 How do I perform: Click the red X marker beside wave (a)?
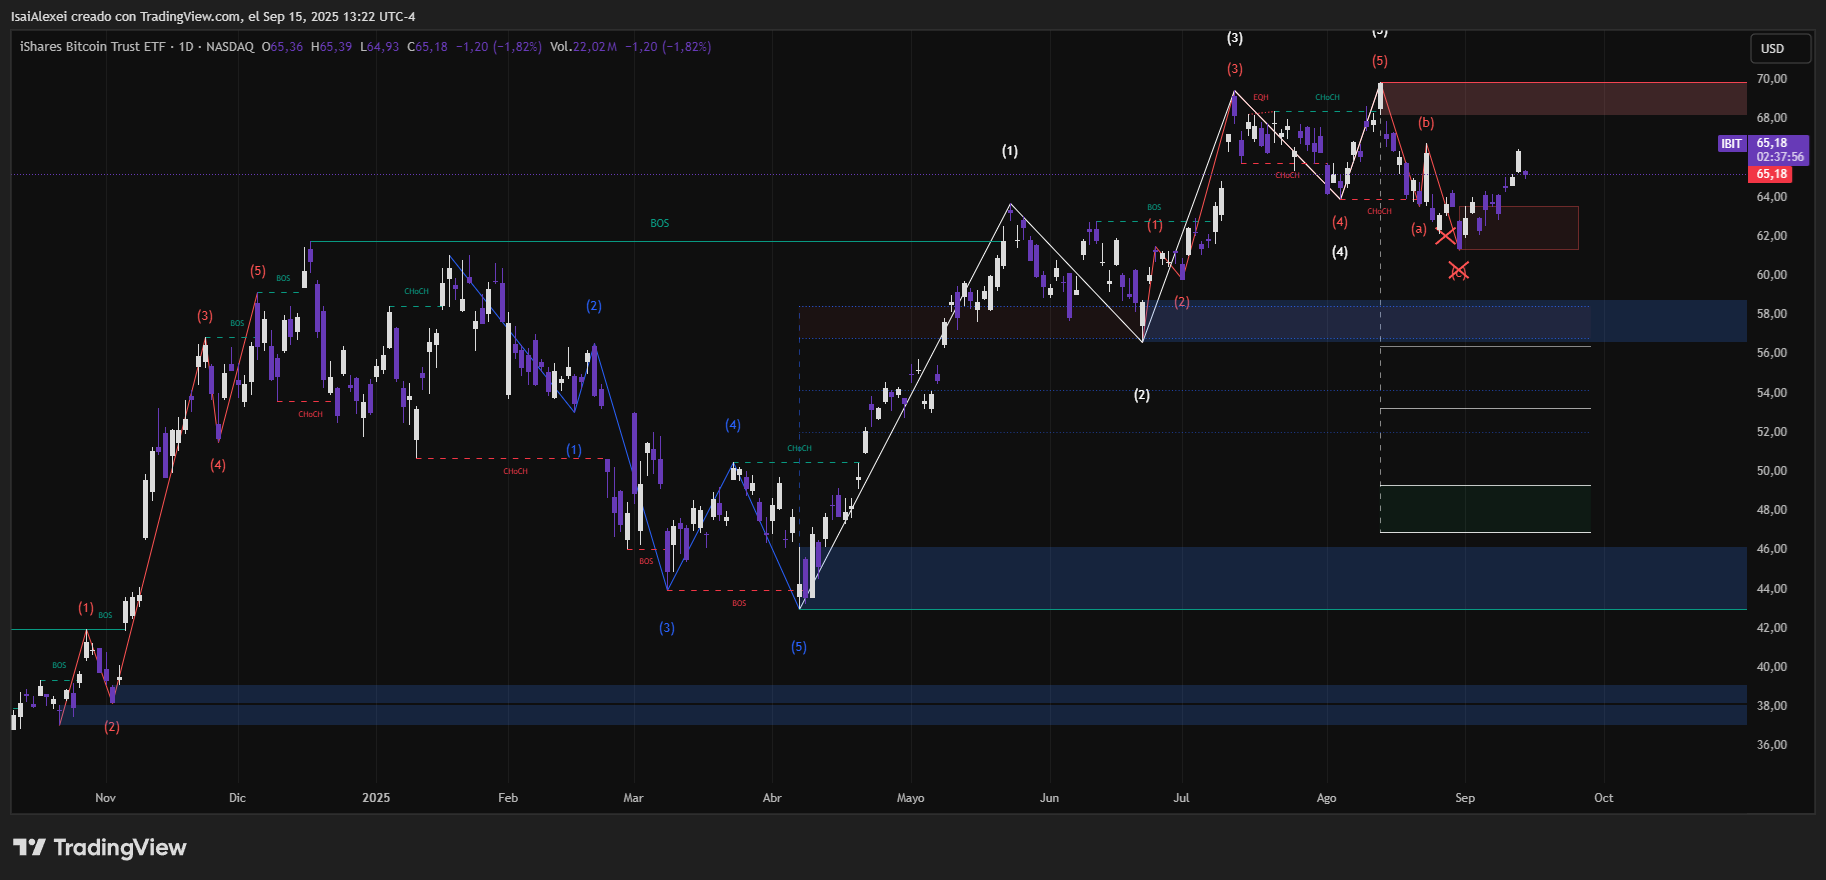pyautogui.click(x=1446, y=236)
